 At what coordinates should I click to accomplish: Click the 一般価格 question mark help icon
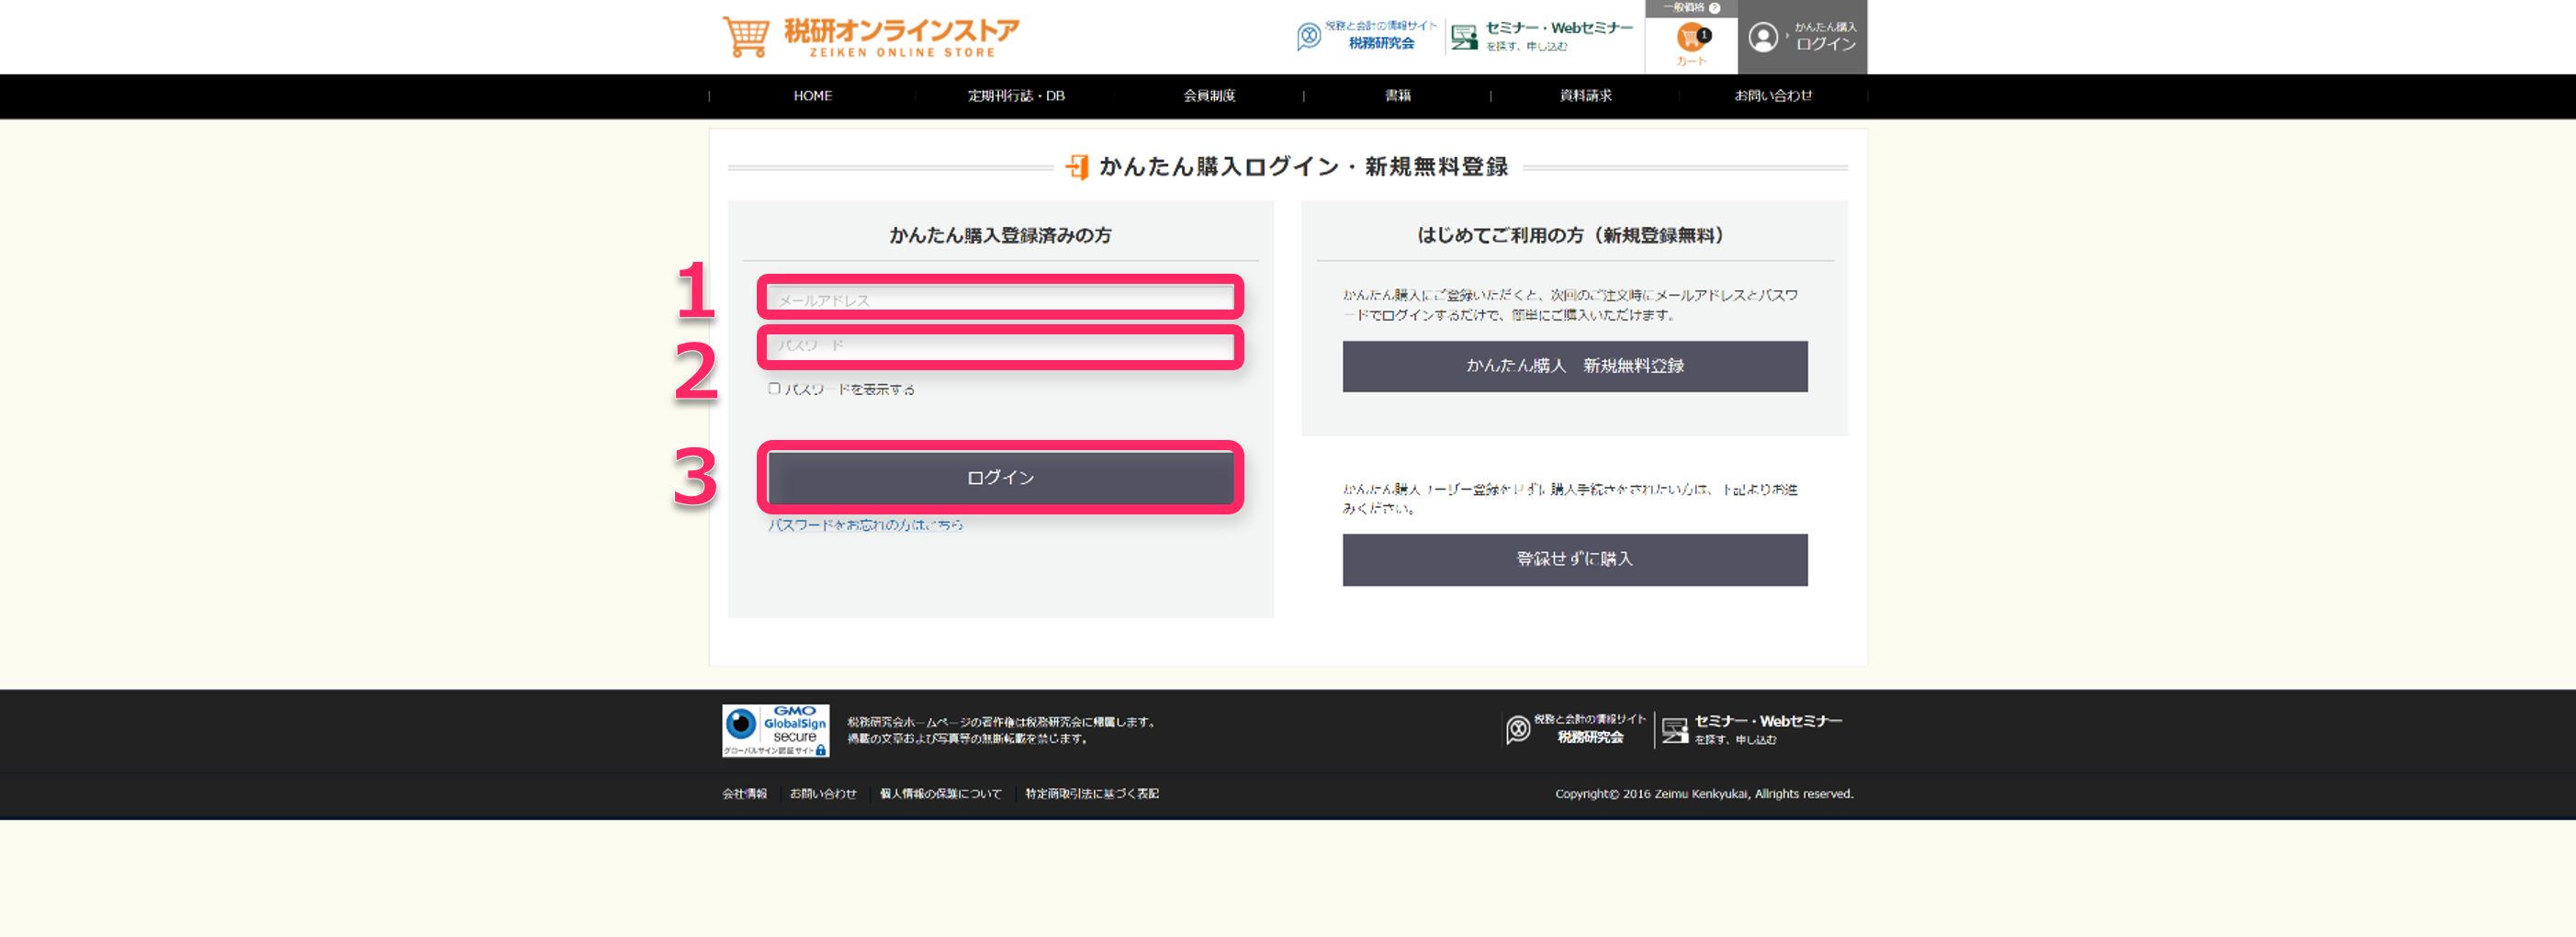click(x=1714, y=8)
